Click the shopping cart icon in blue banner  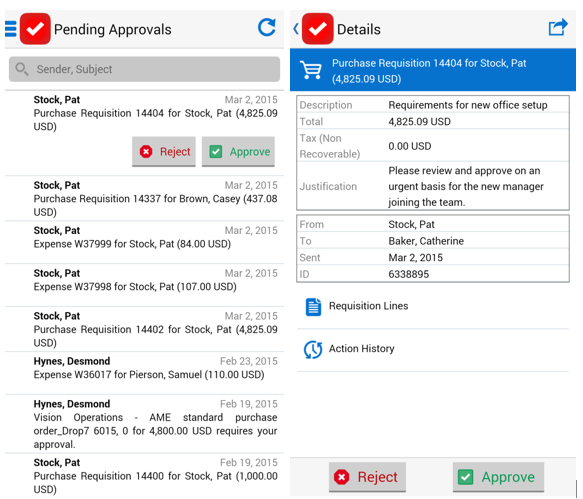(311, 70)
